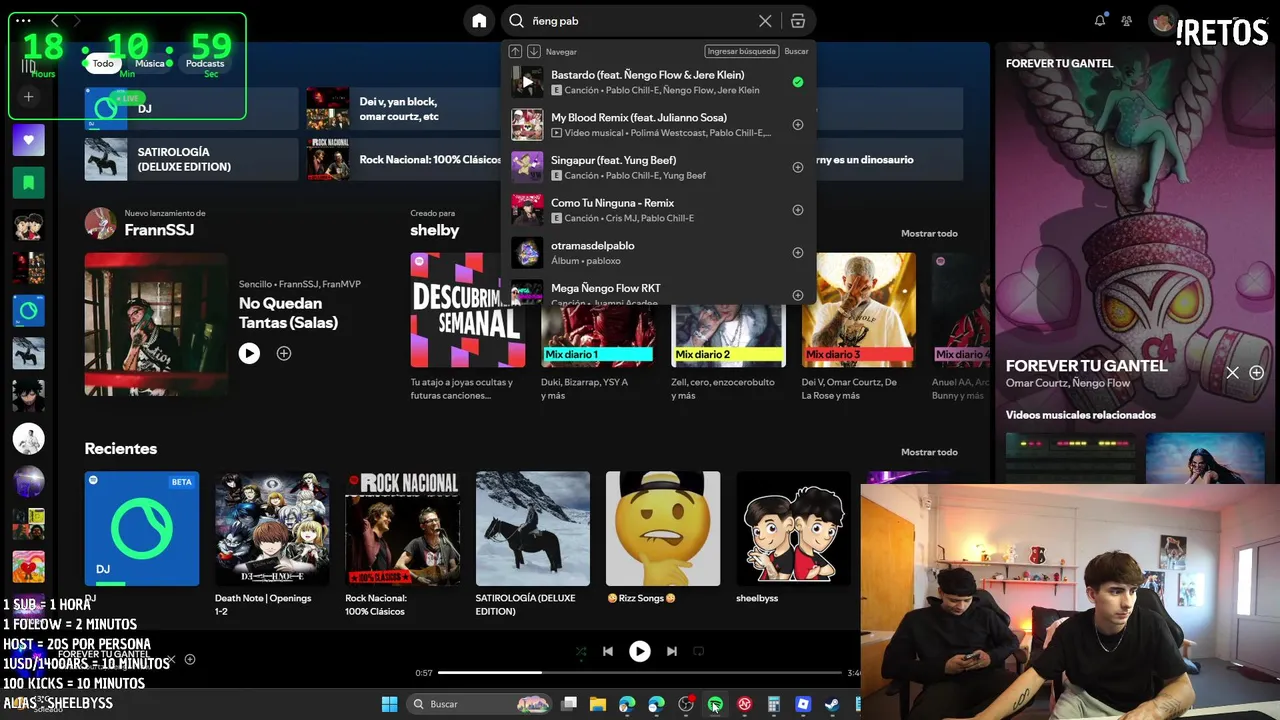1280x720 pixels.
Task: Open the green bookmark episodes tile
Action: [28, 183]
